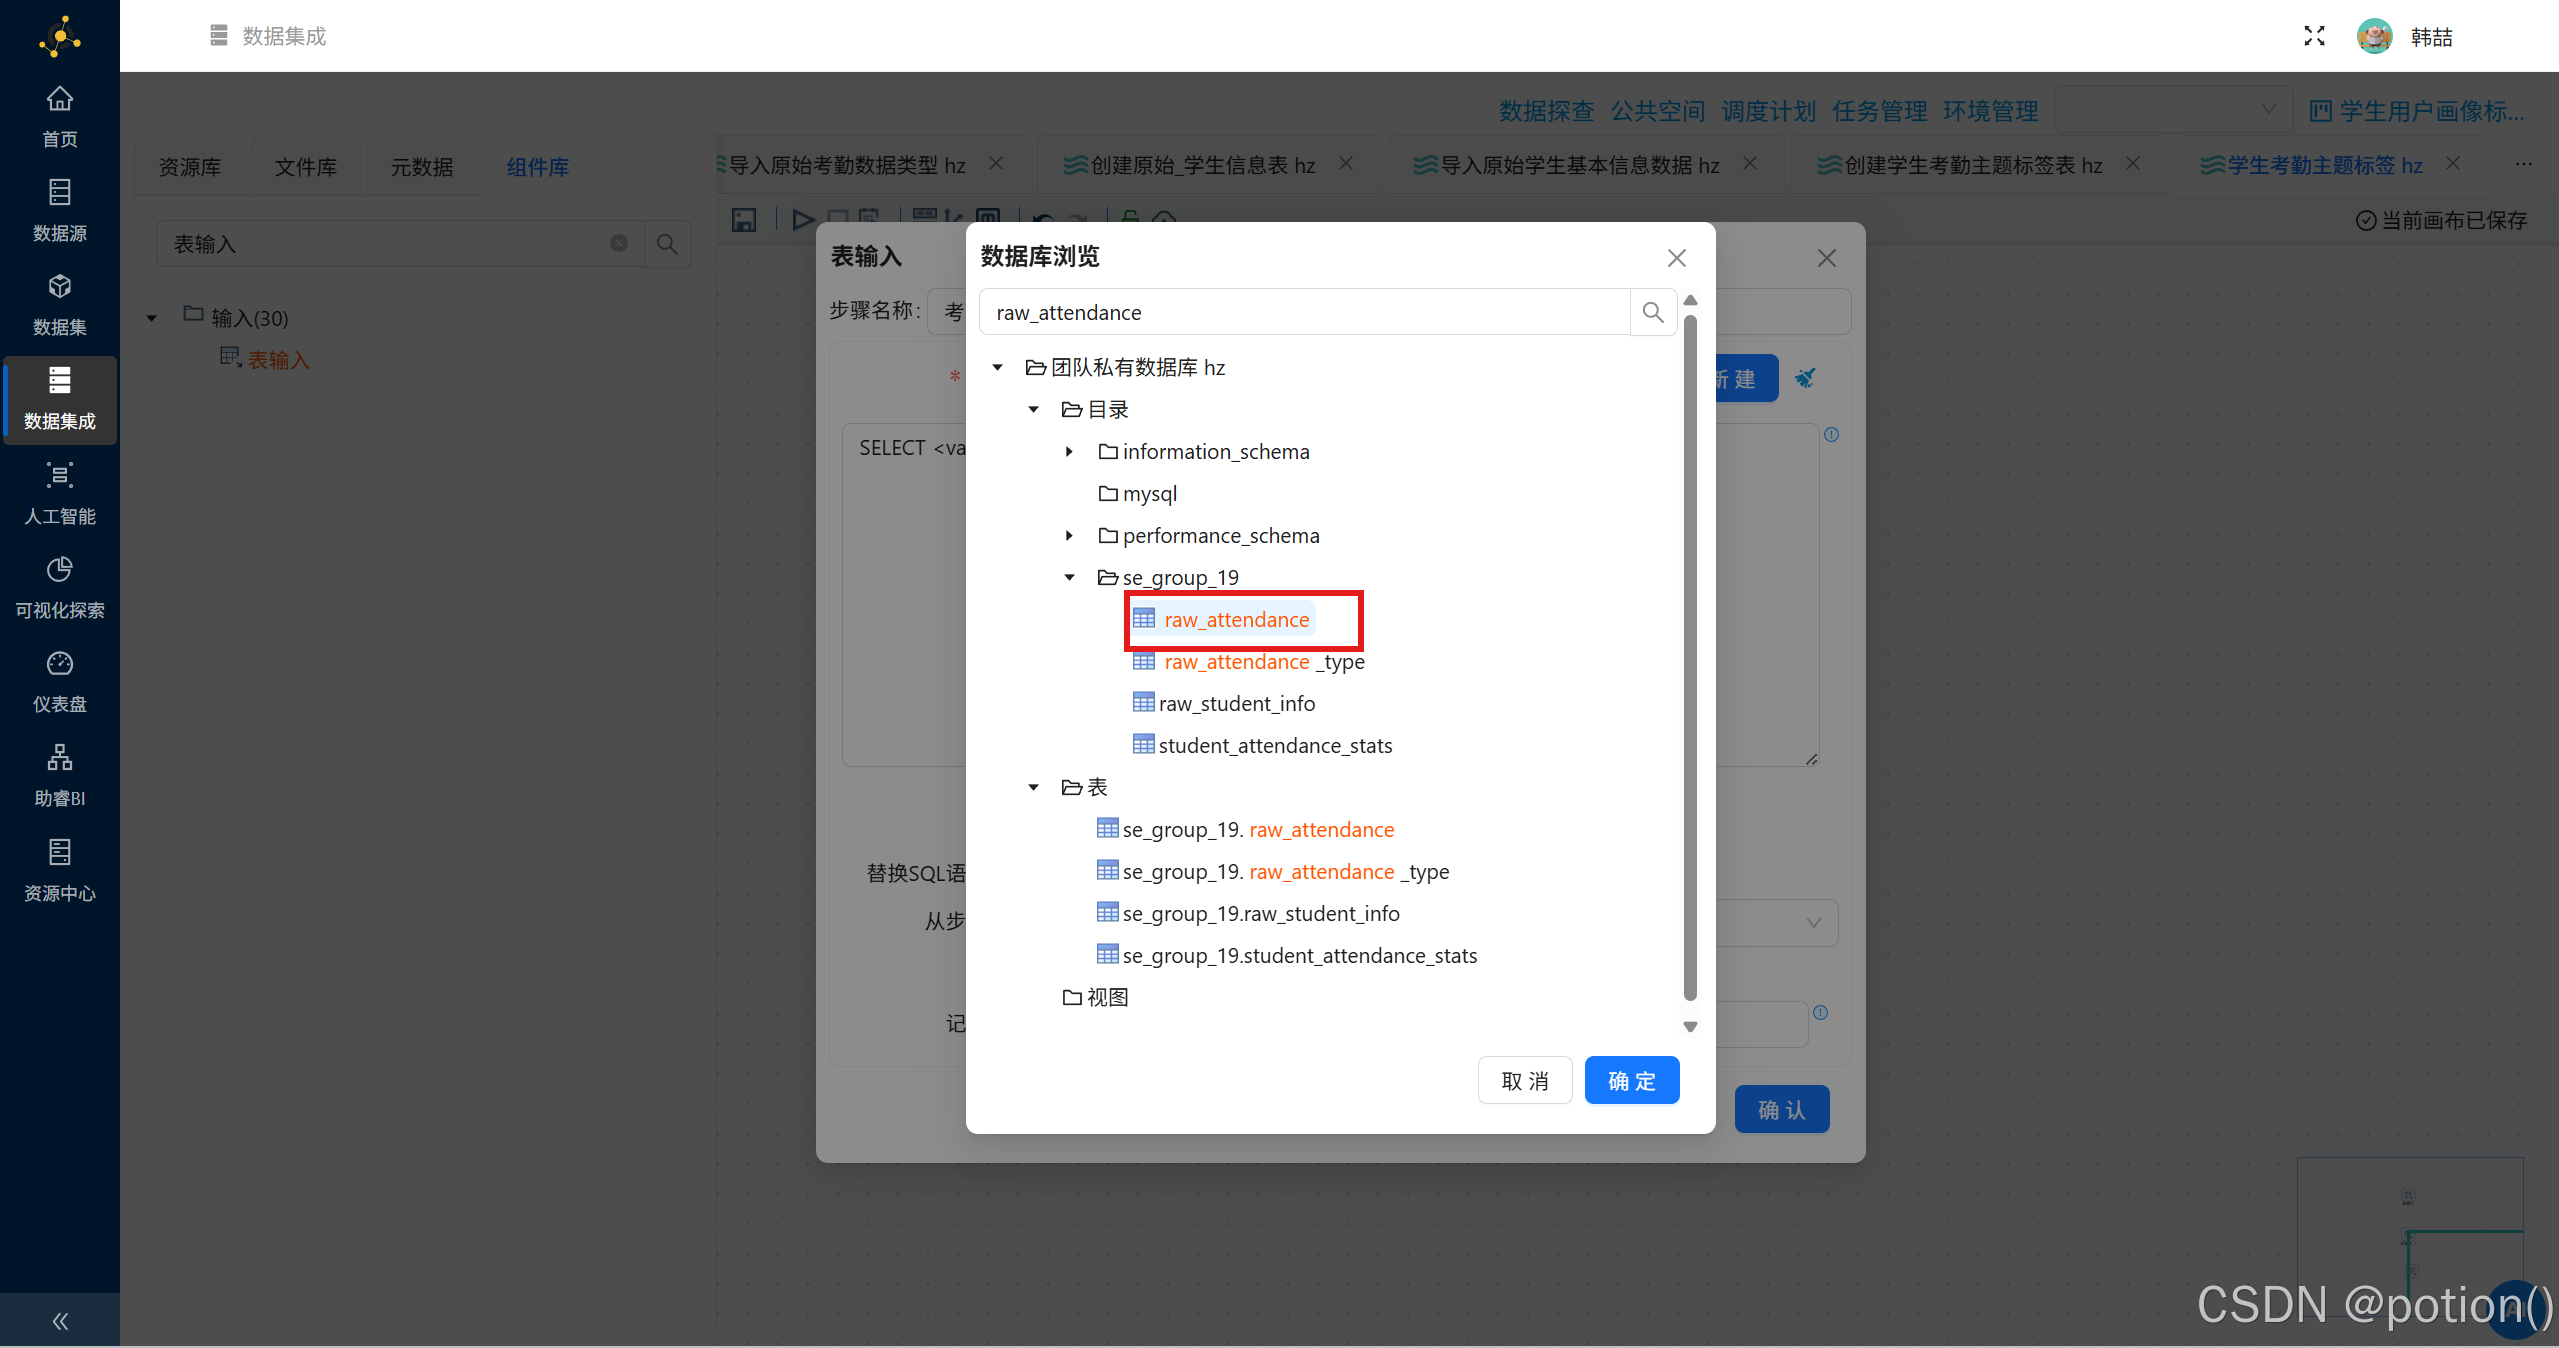Click the 数据库浏览 vertical scrollbar
This screenshot has height=1348, width=2559.
click(x=1690, y=660)
